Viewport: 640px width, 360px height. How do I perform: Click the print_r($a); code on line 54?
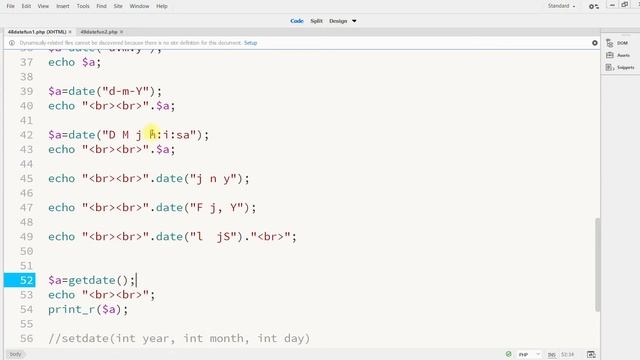click(88, 309)
